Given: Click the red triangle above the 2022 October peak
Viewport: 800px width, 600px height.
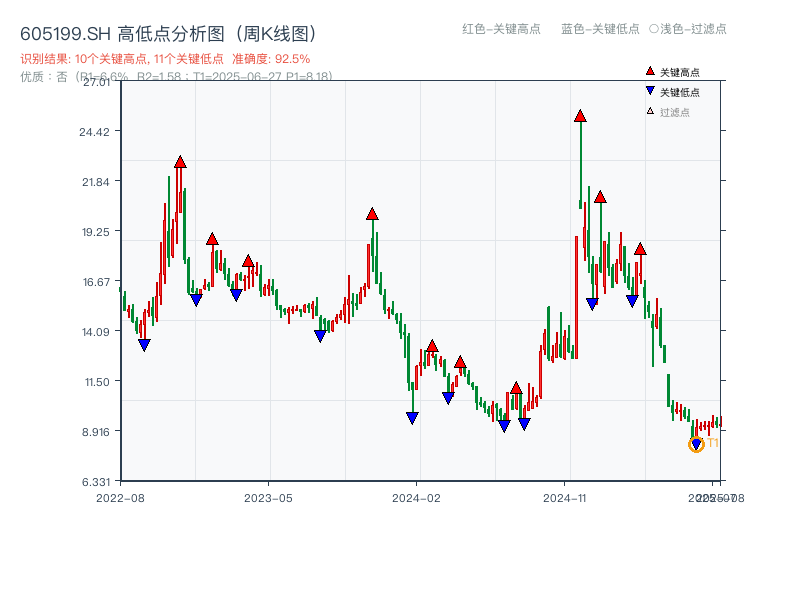Looking at the screenshot, I should pyautogui.click(x=179, y=160).
